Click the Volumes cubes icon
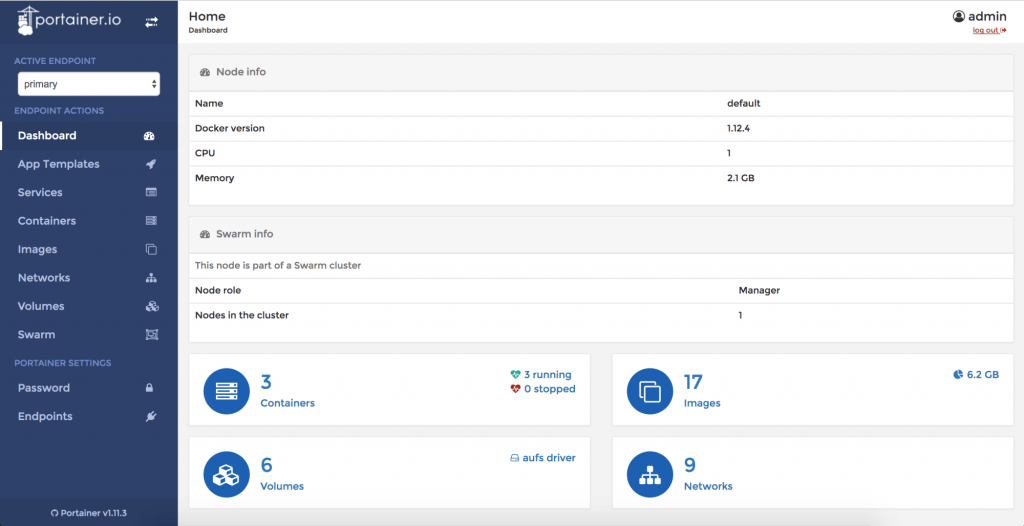 [151, 307]
